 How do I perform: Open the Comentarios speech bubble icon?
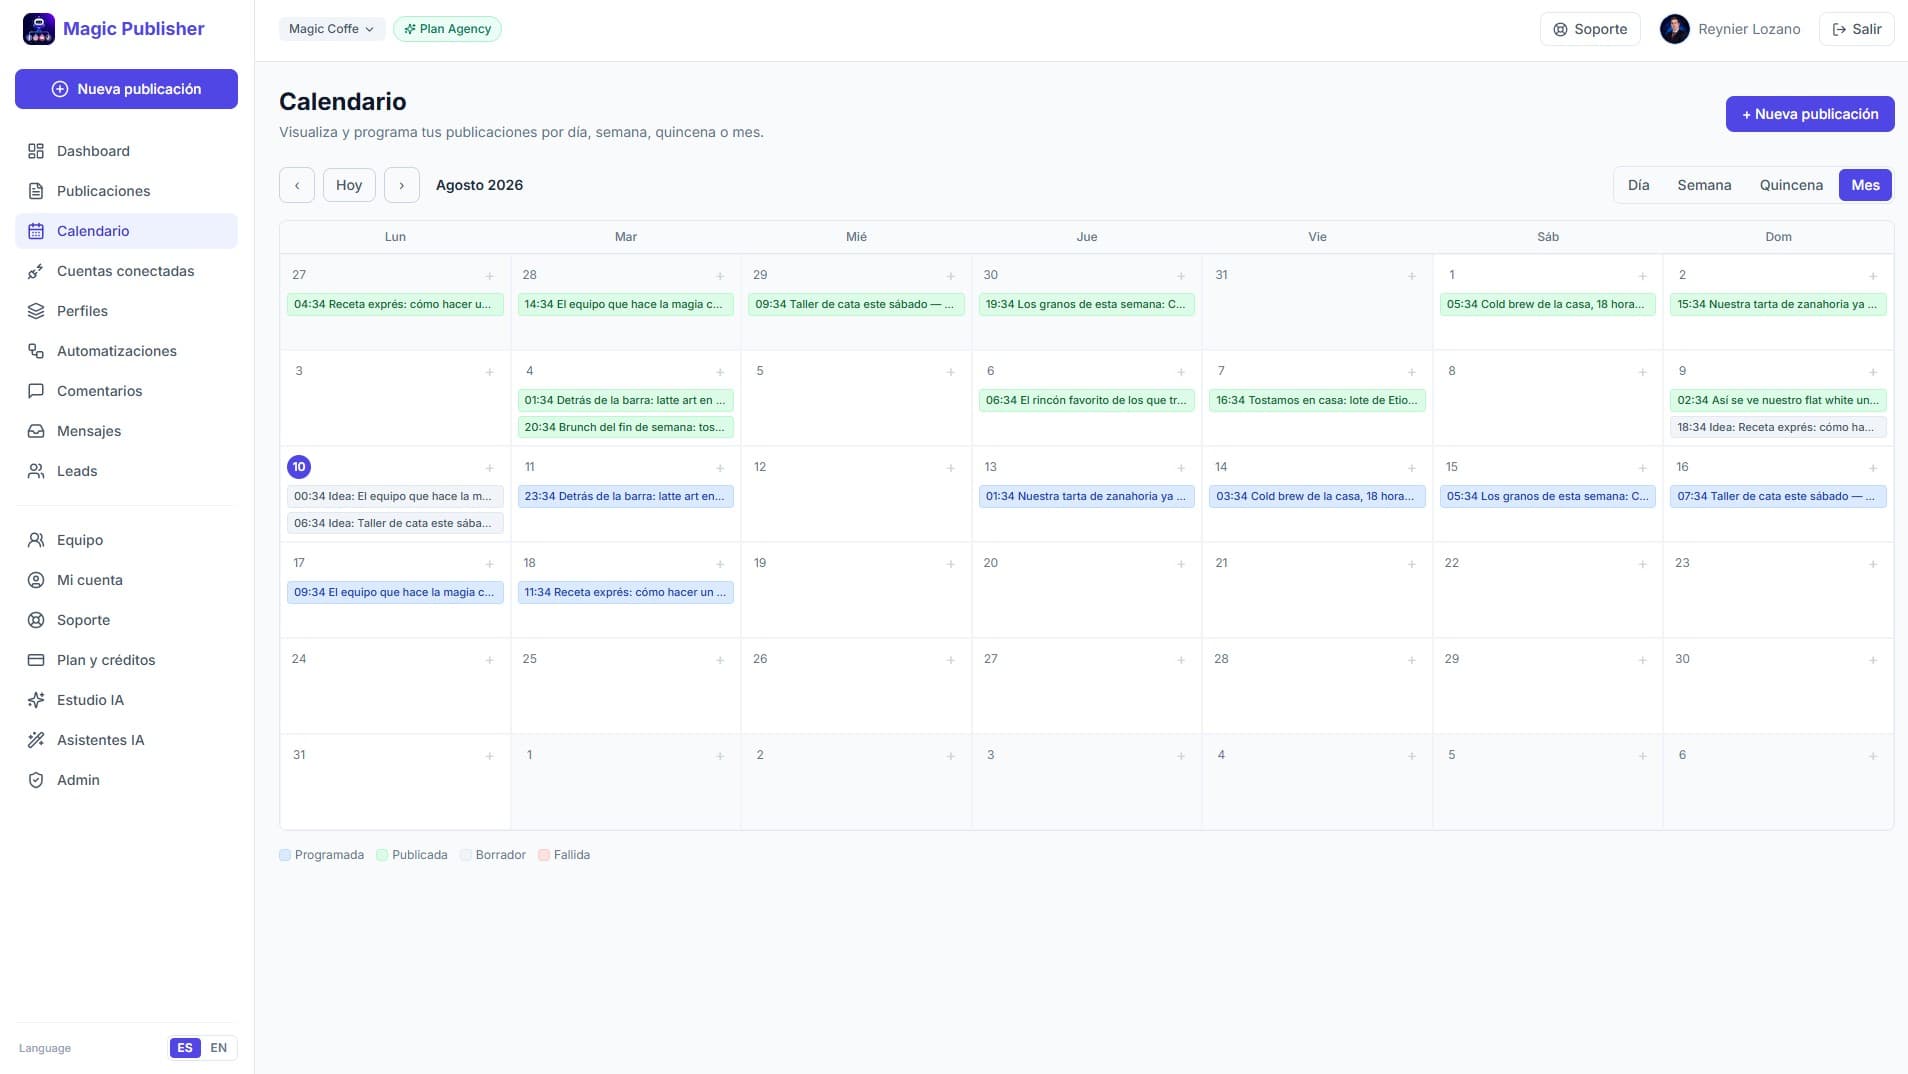pos(36,391)
